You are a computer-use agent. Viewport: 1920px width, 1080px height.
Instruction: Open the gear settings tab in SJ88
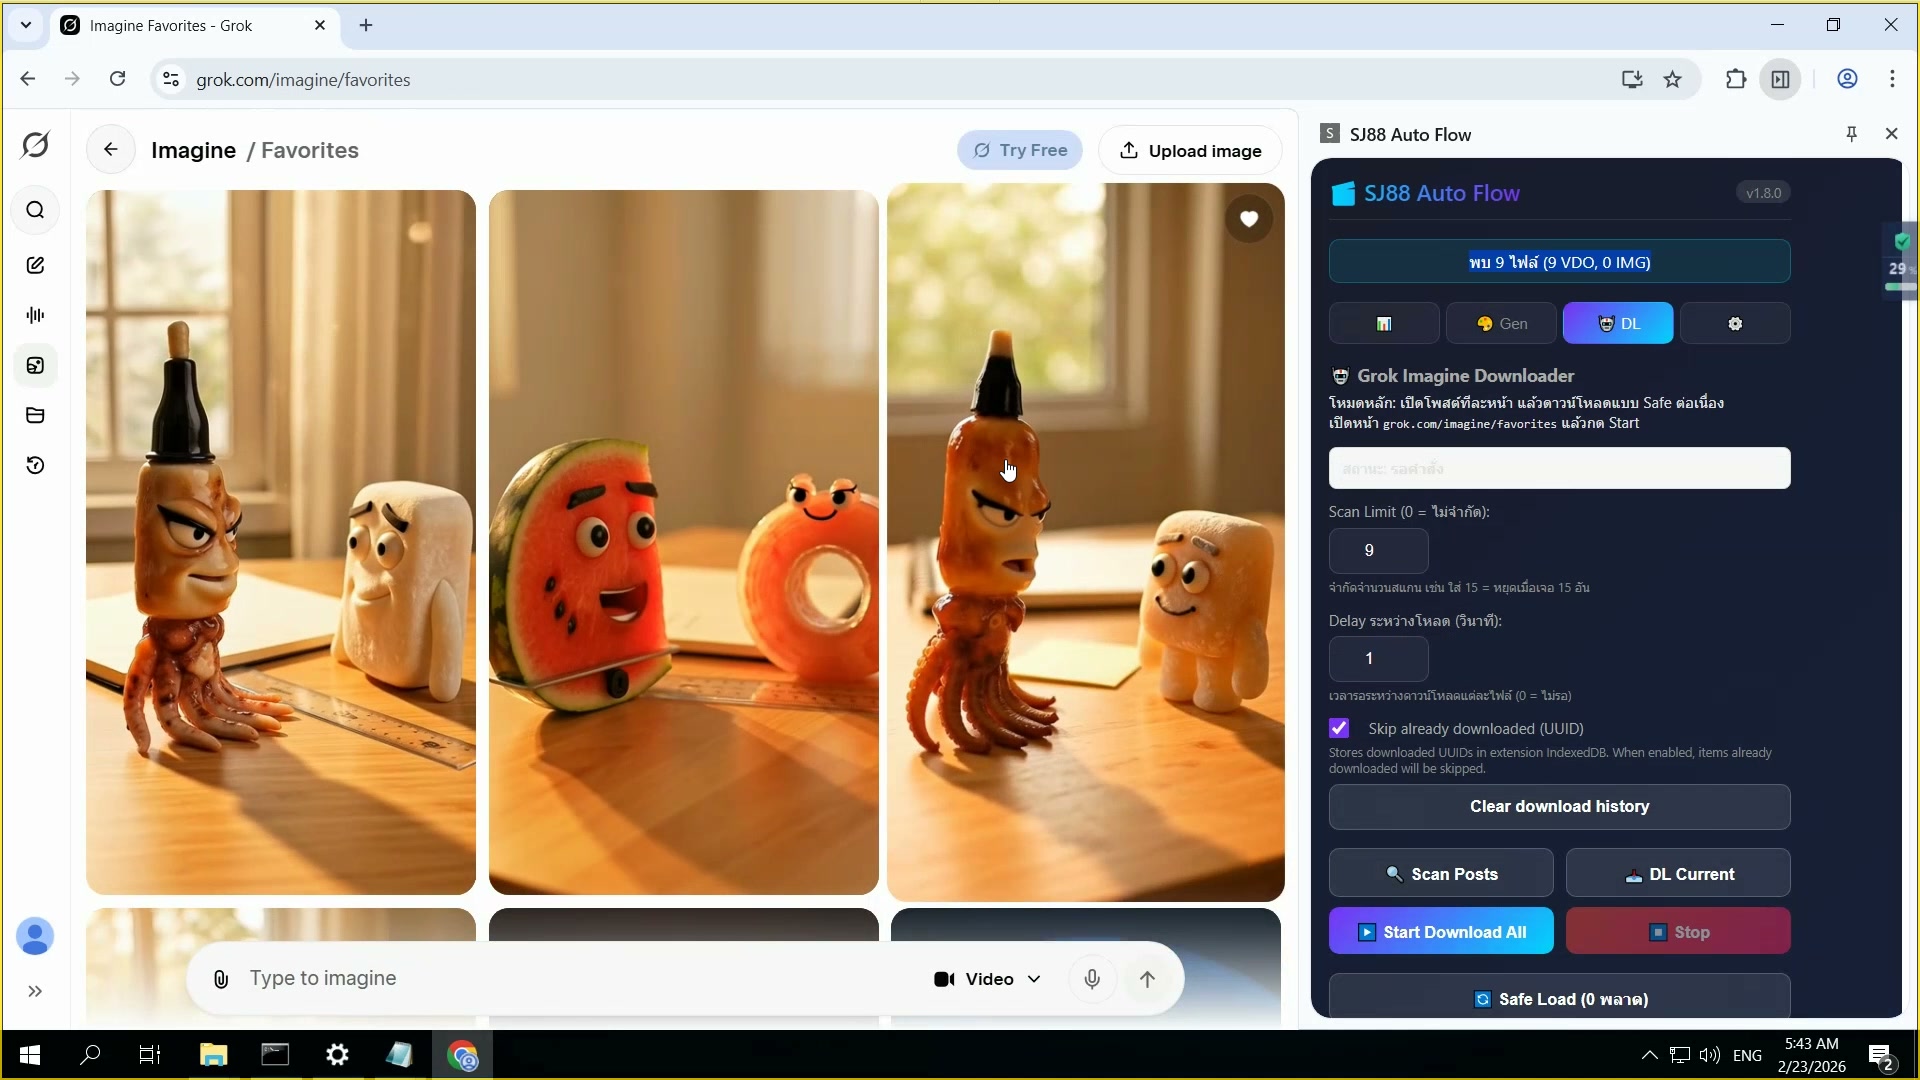click(x=1735, y=324)
